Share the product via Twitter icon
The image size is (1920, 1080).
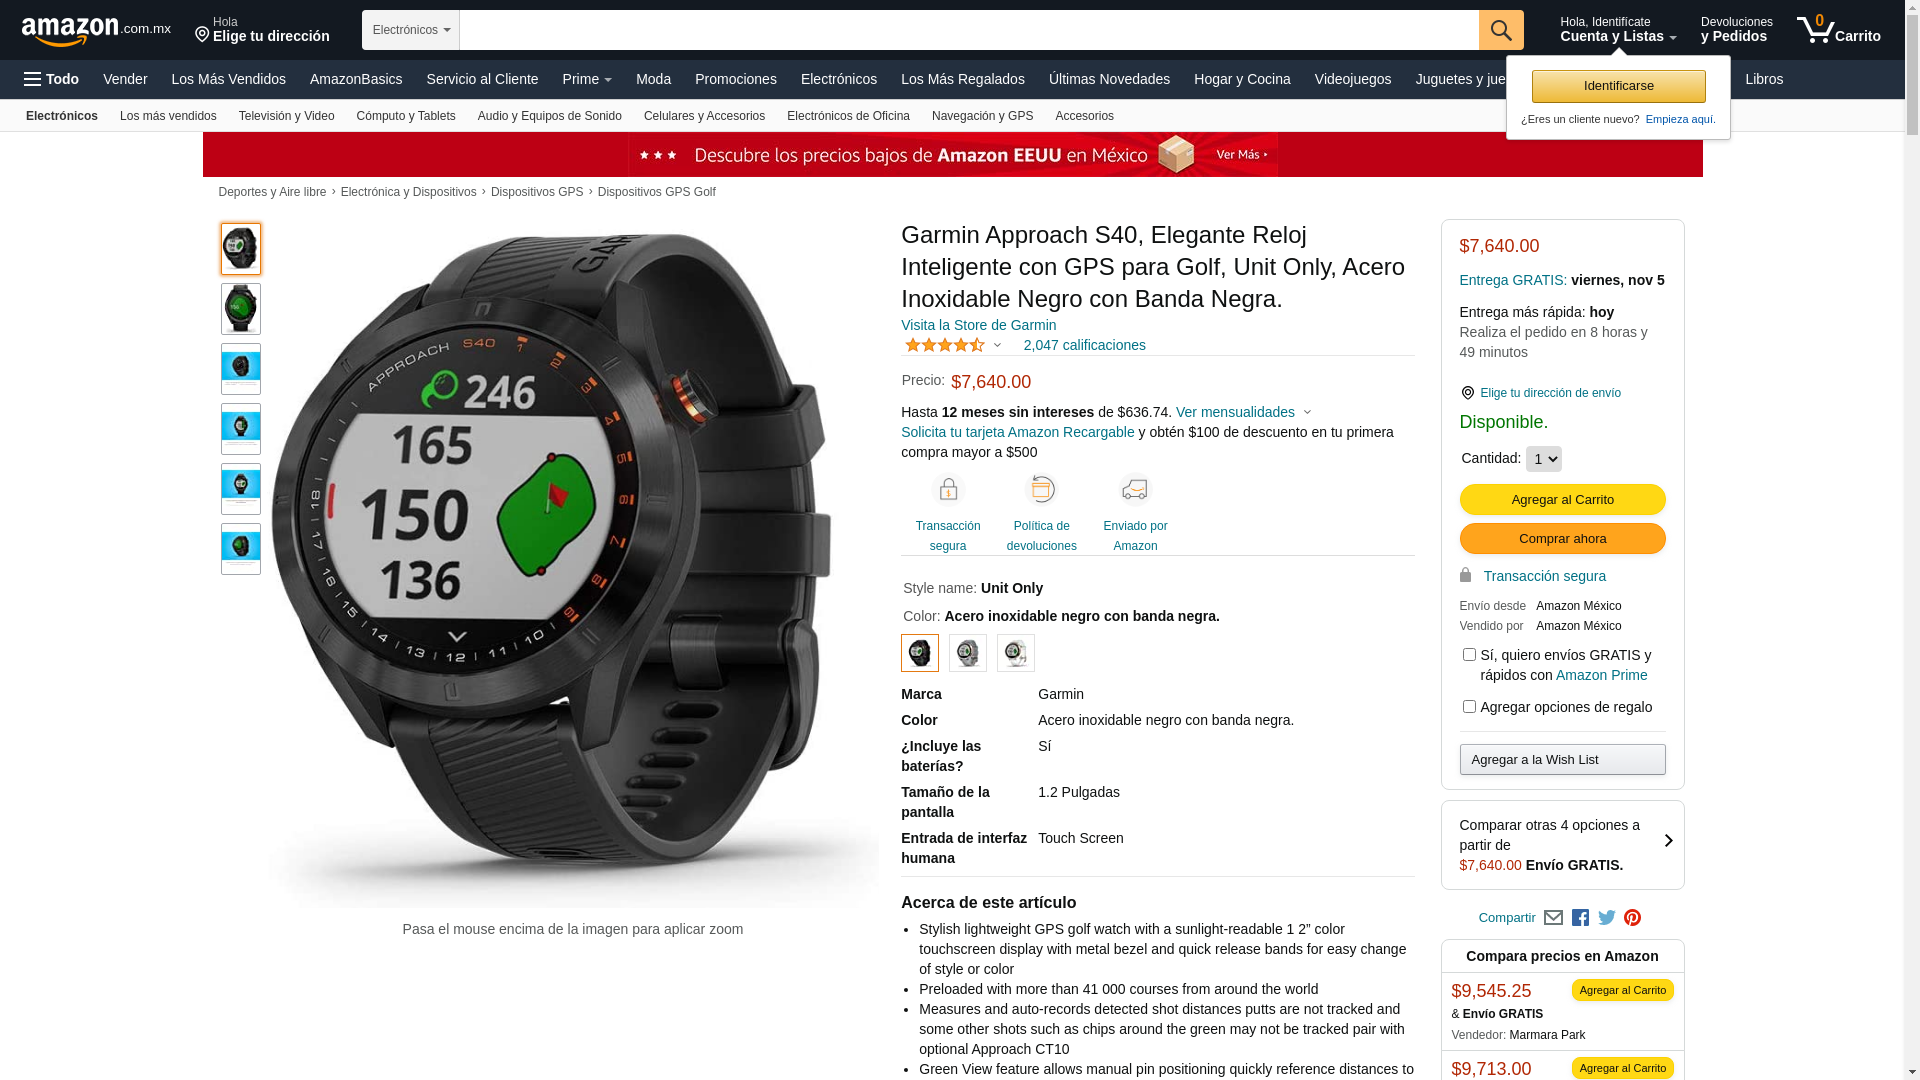[1607, 918]
